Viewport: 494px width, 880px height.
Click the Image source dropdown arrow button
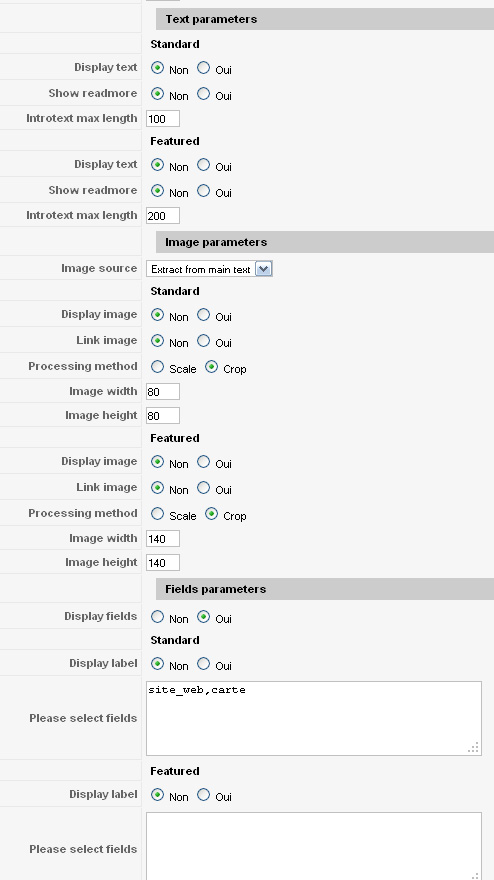click(x=263, y=269)
